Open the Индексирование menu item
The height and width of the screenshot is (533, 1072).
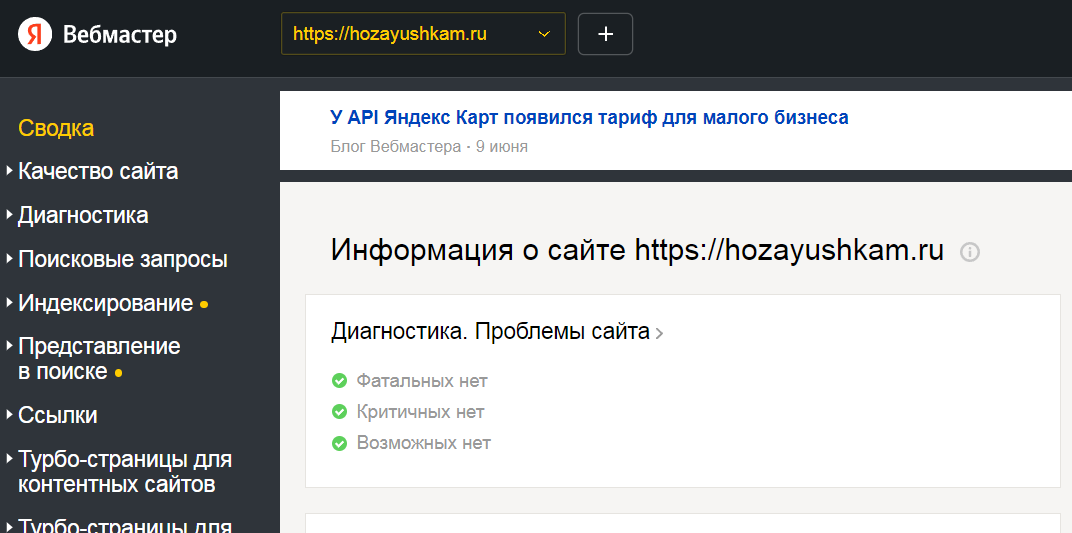105,303
